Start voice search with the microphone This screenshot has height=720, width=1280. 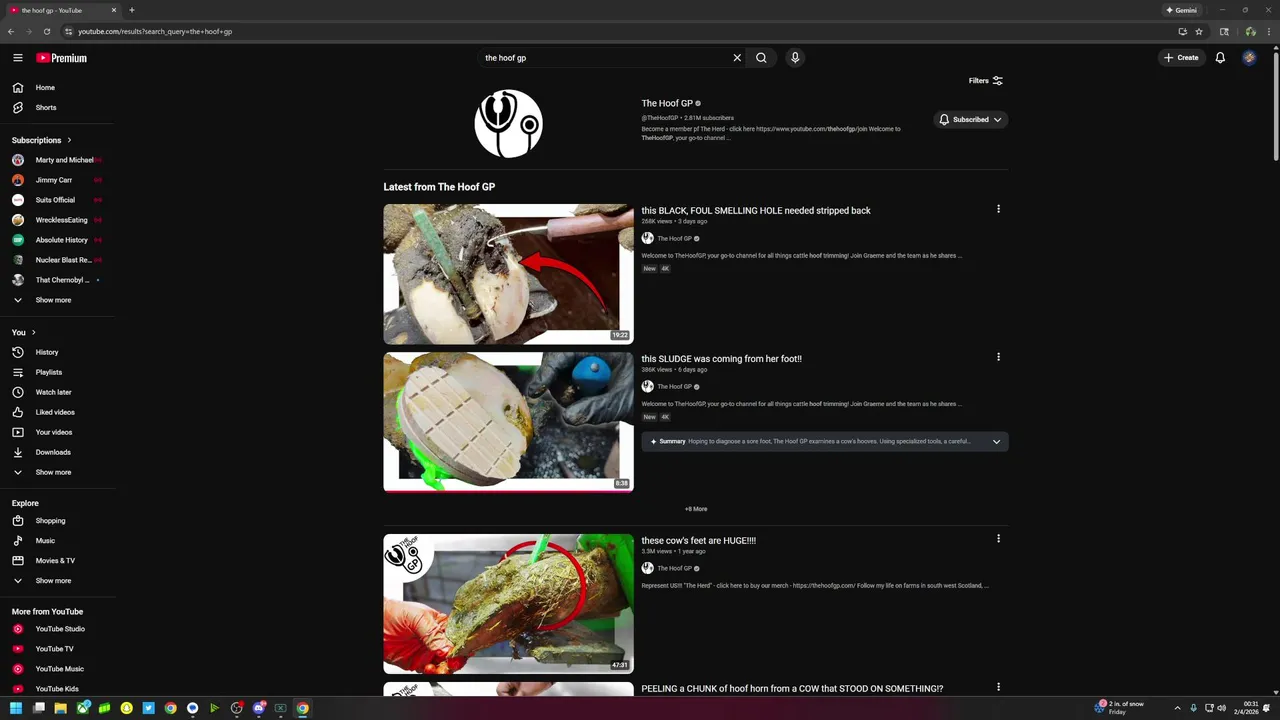[x=795, y=58]
